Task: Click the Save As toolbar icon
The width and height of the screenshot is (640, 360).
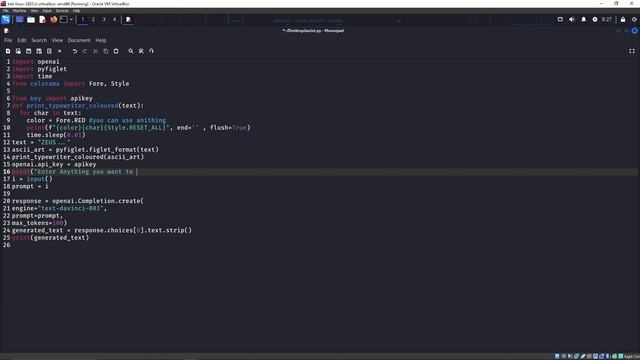Action: point(39,51)
